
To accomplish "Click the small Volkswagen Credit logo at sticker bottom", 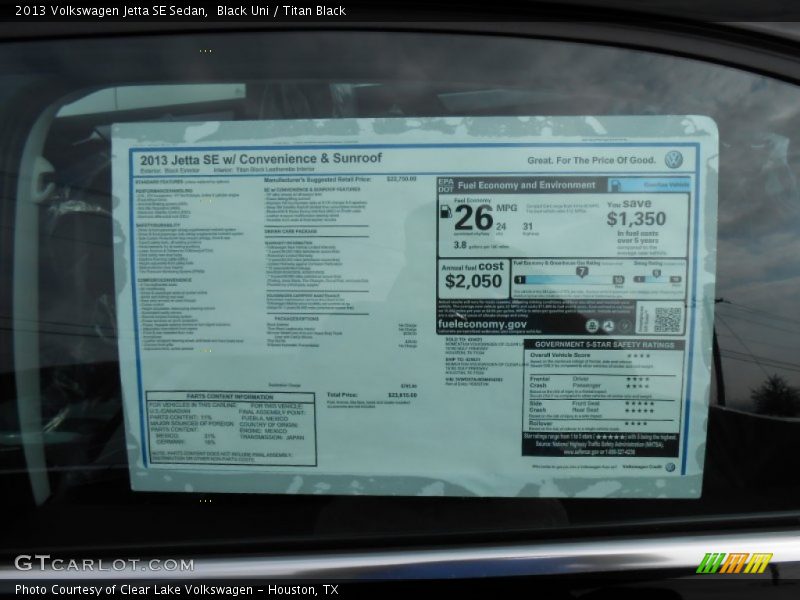I will [670, 467].
